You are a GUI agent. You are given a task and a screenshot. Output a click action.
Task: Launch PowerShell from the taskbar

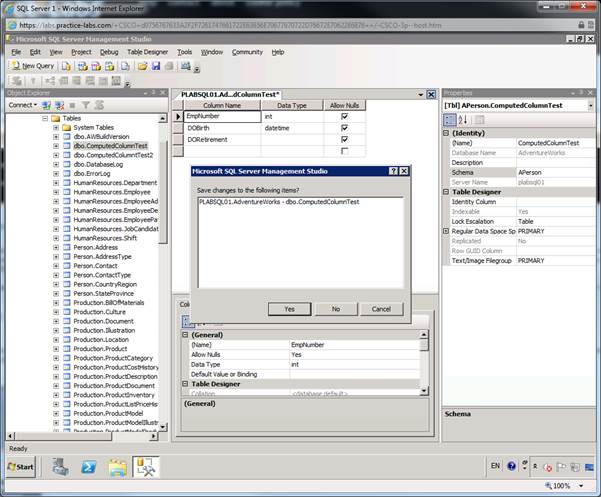(89, 467)
